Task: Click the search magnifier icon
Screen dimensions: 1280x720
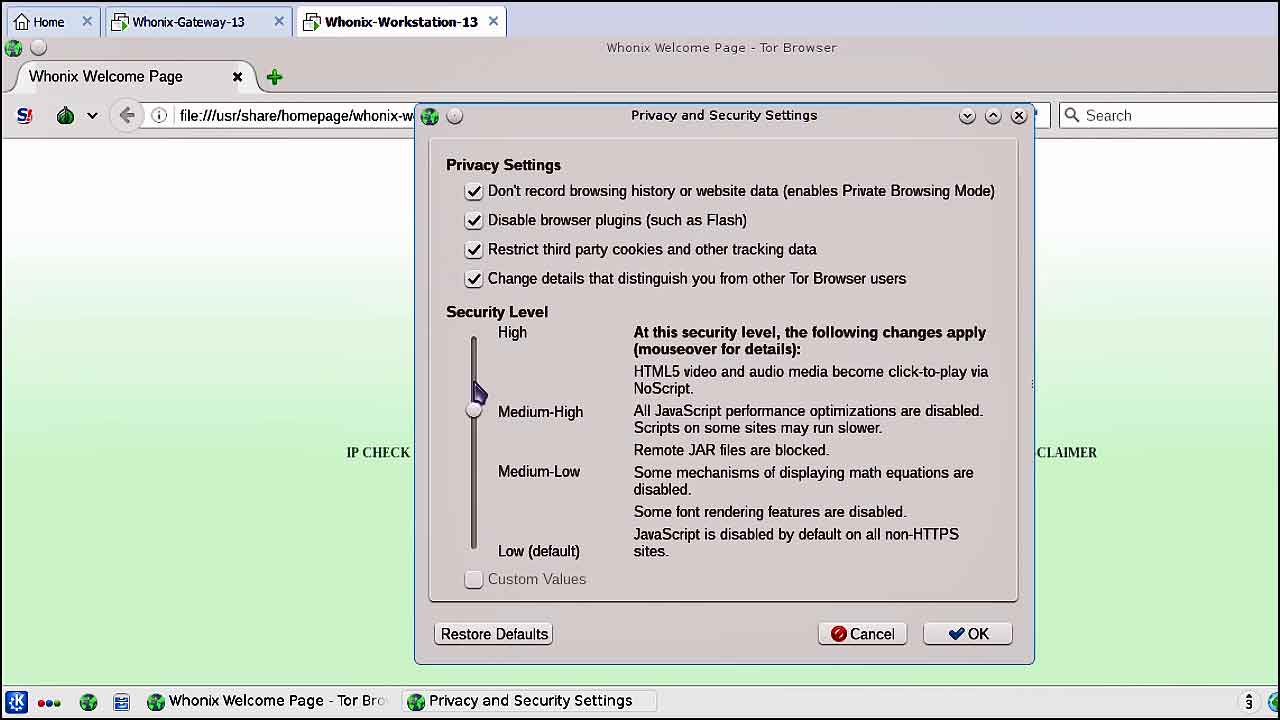Action: pyautogui.click(x=1072, y=115)
